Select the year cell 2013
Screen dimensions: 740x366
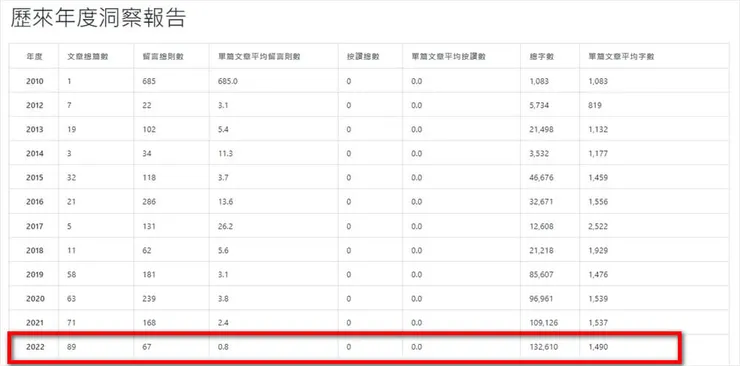pos(34,129)
